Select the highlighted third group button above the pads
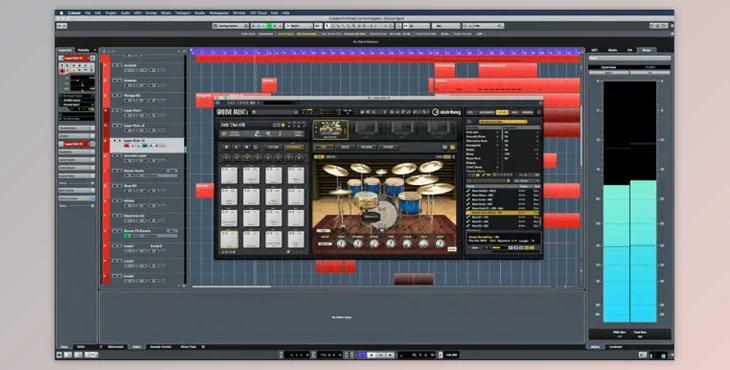This screenshot has height=370, width=730. [x=247, y=158]
